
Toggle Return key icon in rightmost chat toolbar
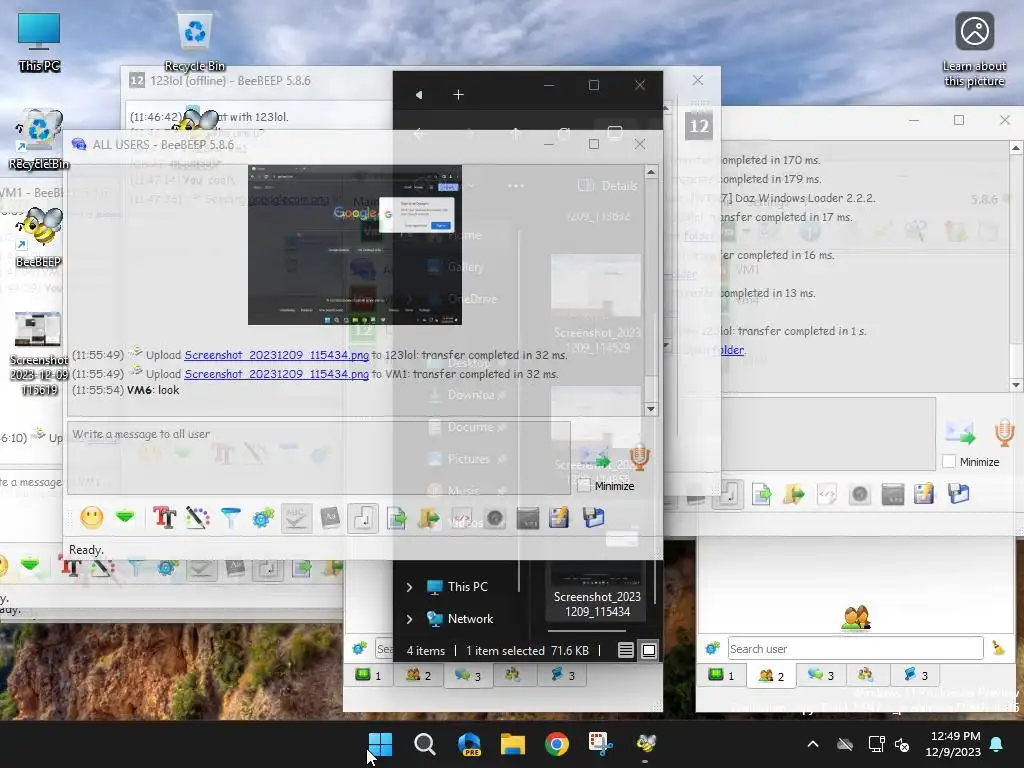pos(728,494)
